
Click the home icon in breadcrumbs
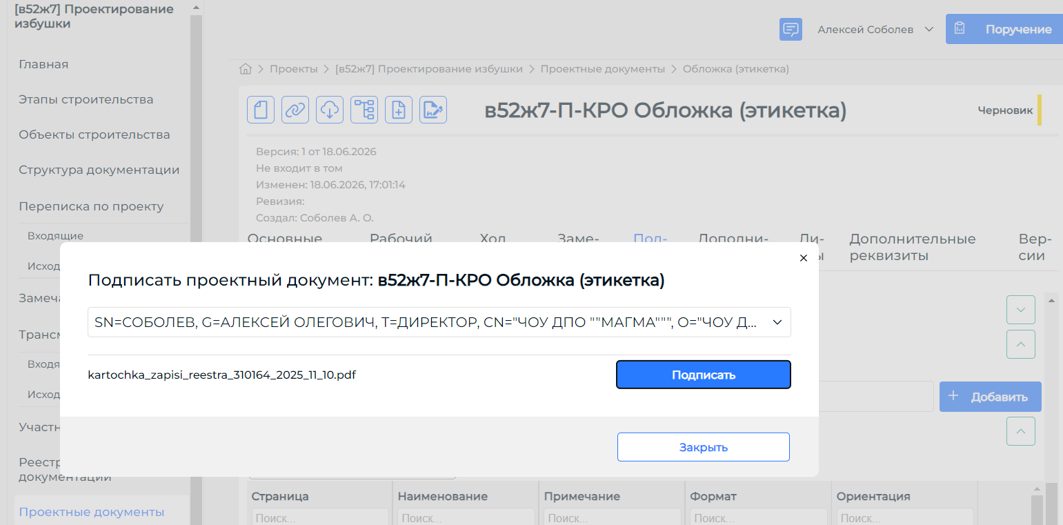click(x=246, y=69)
